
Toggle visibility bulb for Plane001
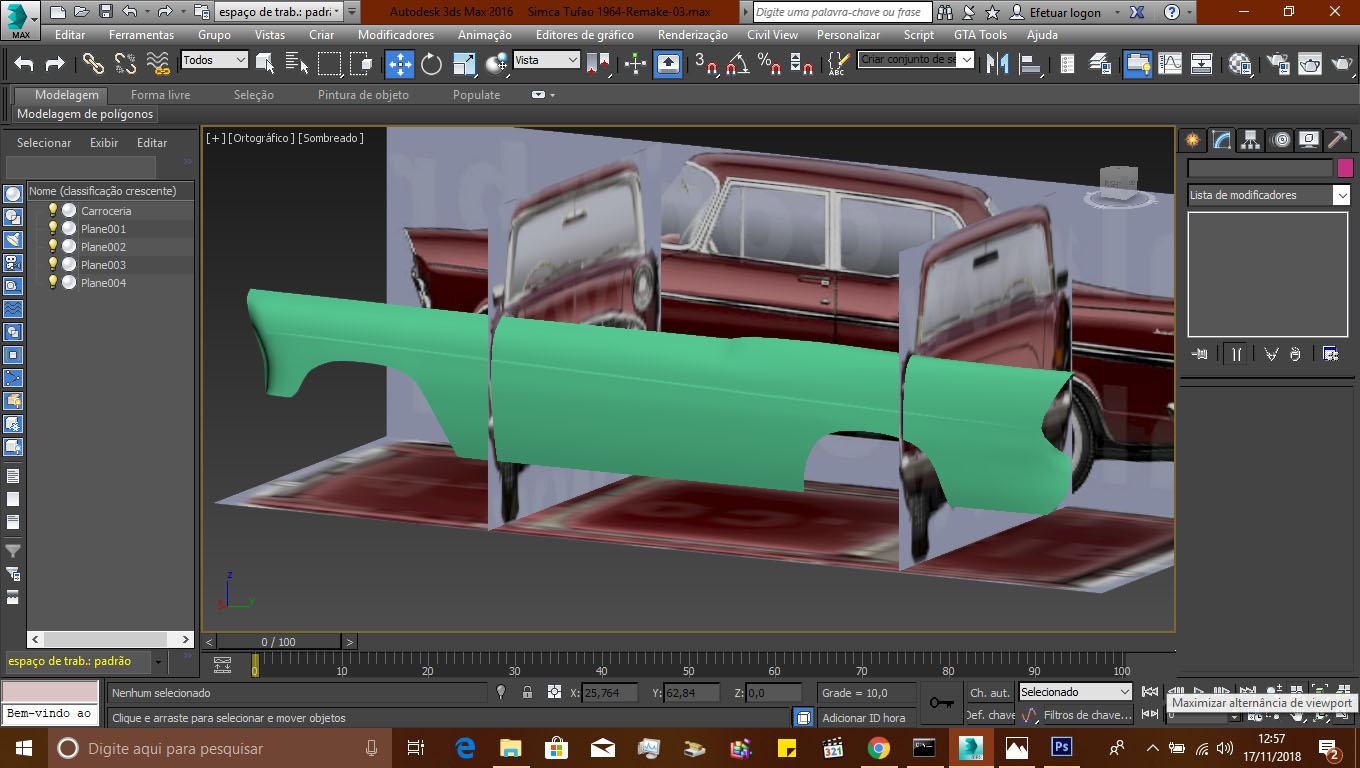click(x=53, y=229)
